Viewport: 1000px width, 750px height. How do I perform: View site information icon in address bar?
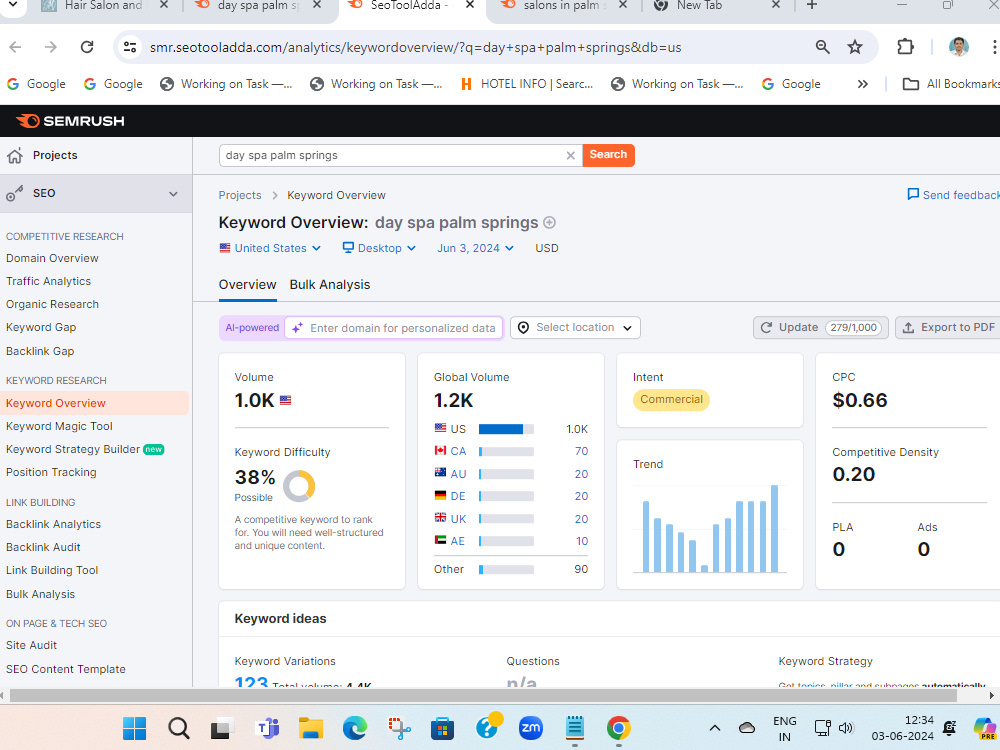(x=130, y=47)
